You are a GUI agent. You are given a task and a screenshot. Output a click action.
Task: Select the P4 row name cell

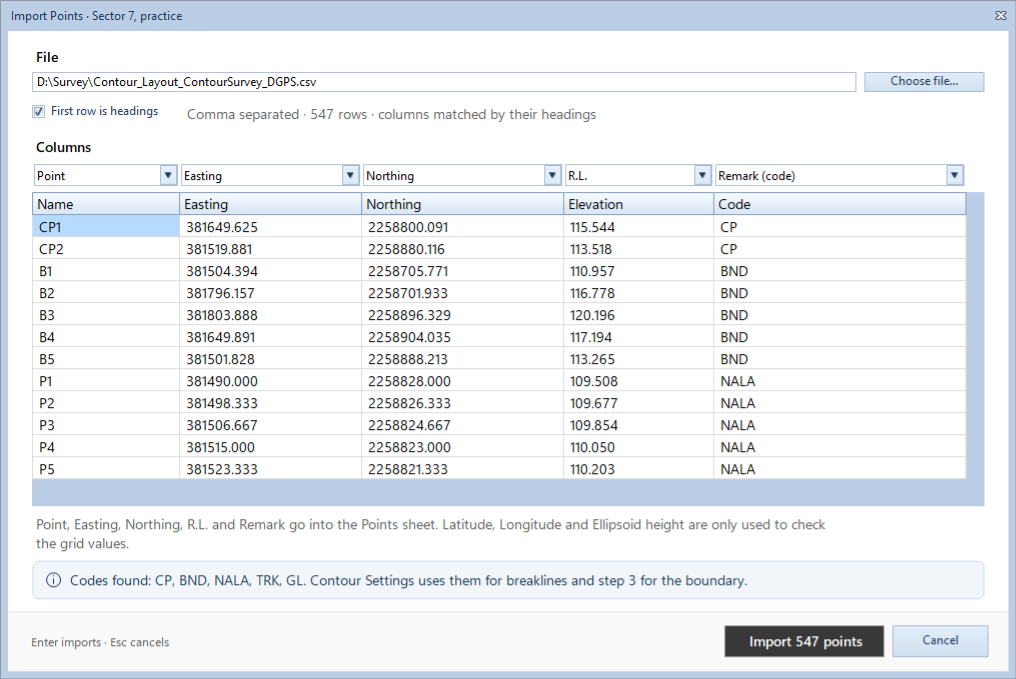click(106, 447)
